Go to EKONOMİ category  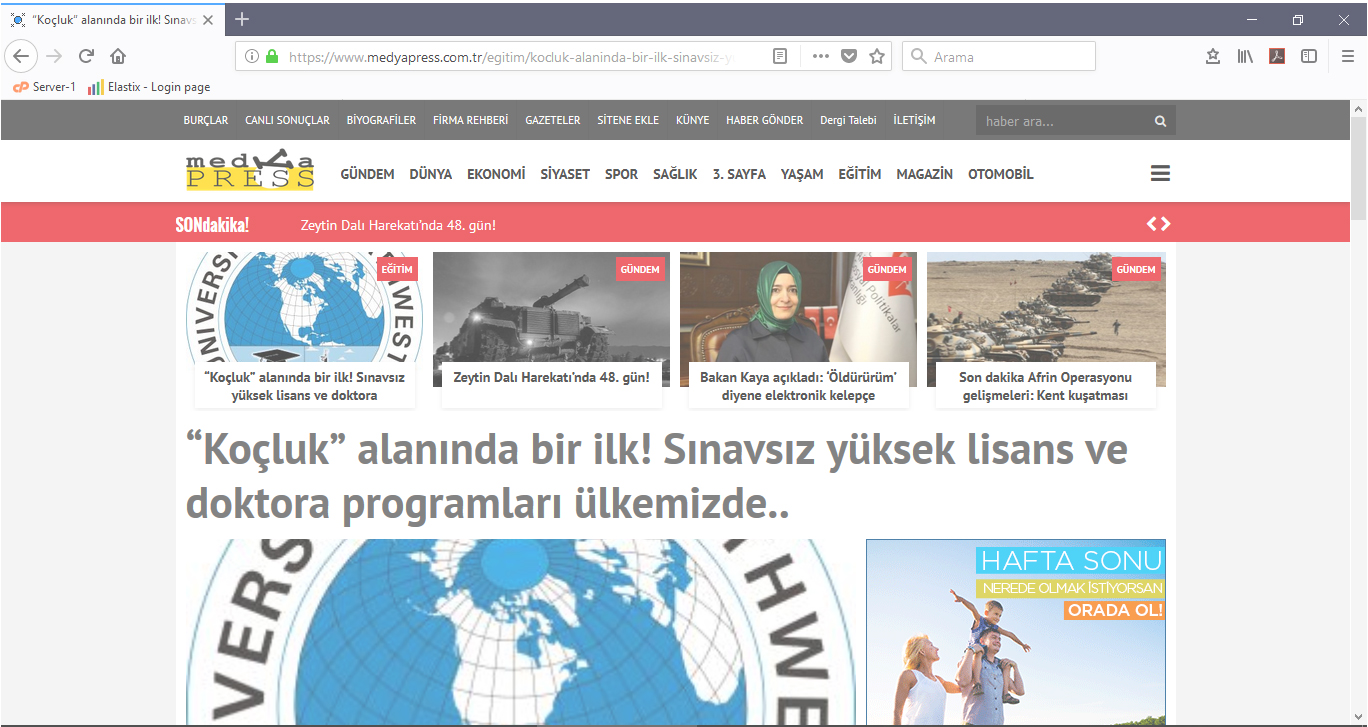[x=496, y=174]
